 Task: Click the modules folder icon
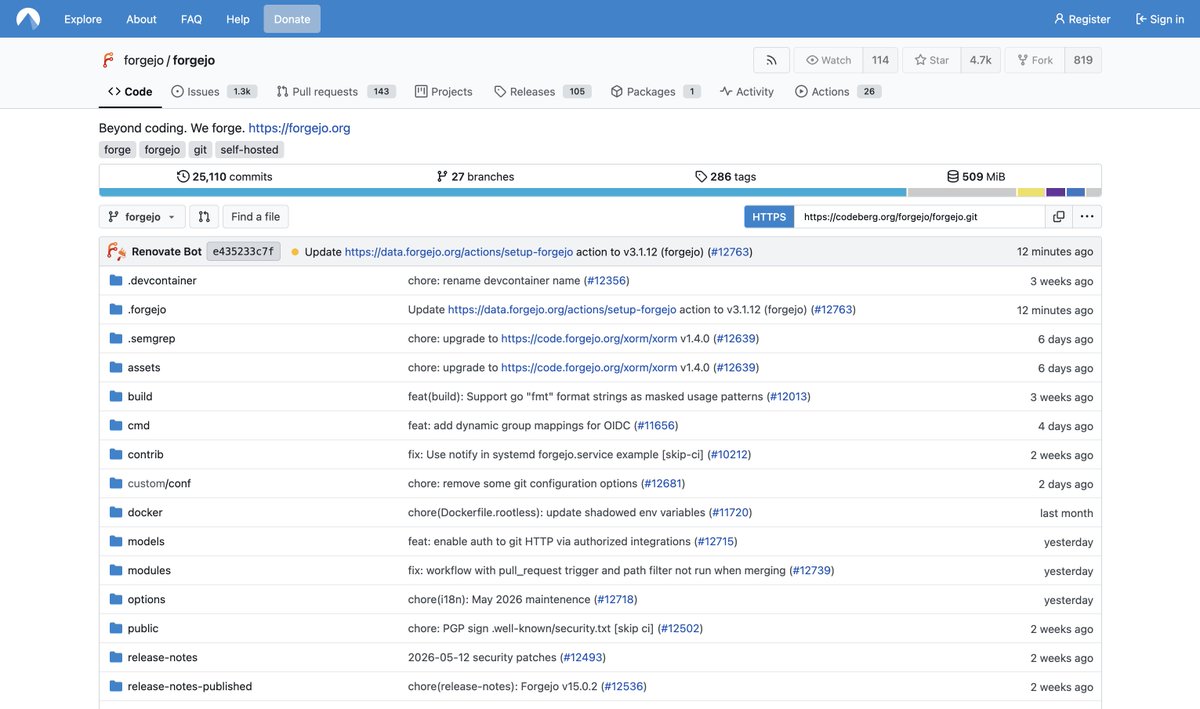(x=116, y=571)
